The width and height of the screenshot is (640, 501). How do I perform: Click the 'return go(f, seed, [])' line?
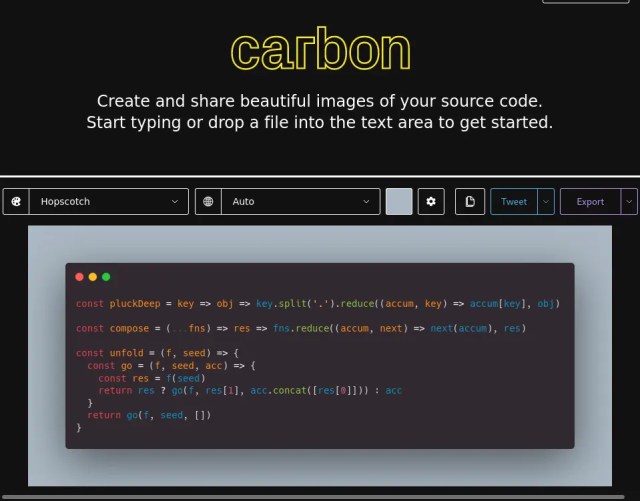pos(149,415)
